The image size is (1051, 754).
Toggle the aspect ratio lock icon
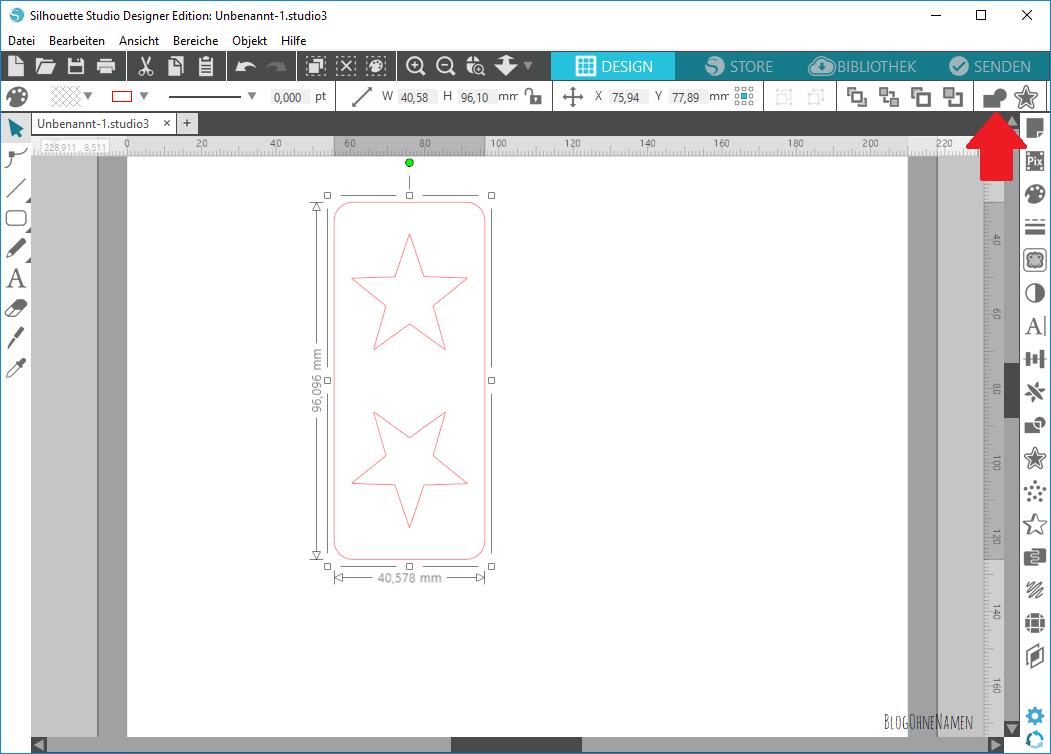(534, 97)
